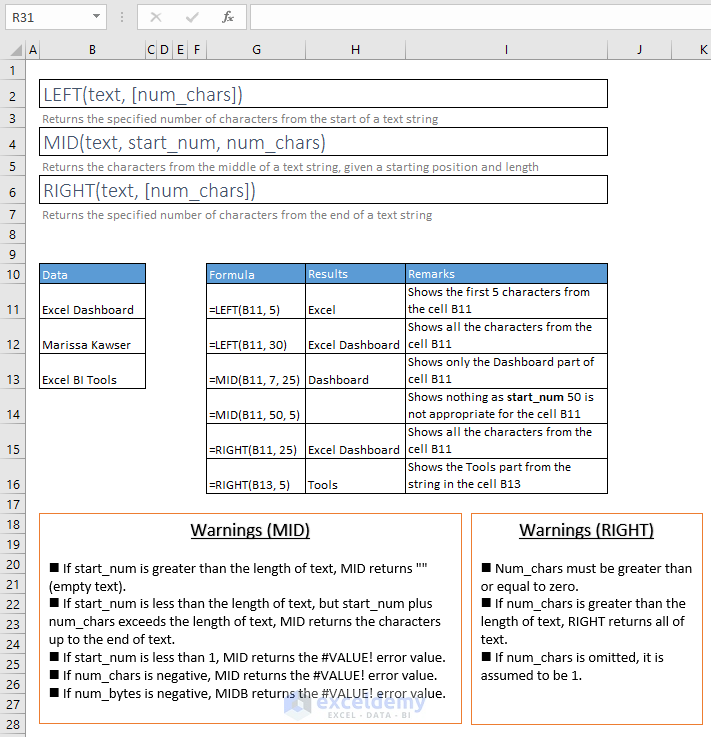Screen dimensions: 711x737
Task: Select row 28 header
Action: click(x=13, y=724)
